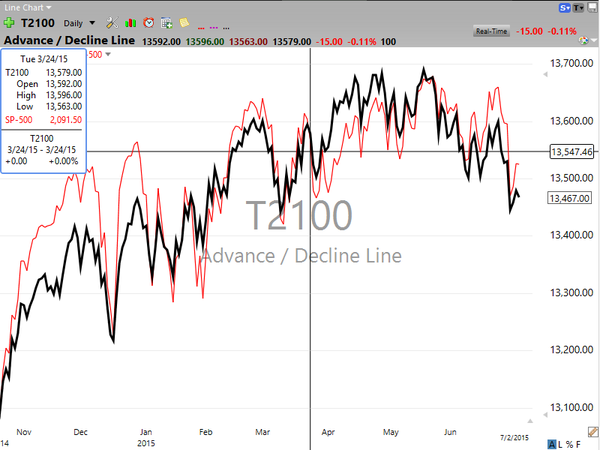Screen dimensions: 600x450
Task: Click the green high value 13596.00
Action: (205, 41)
